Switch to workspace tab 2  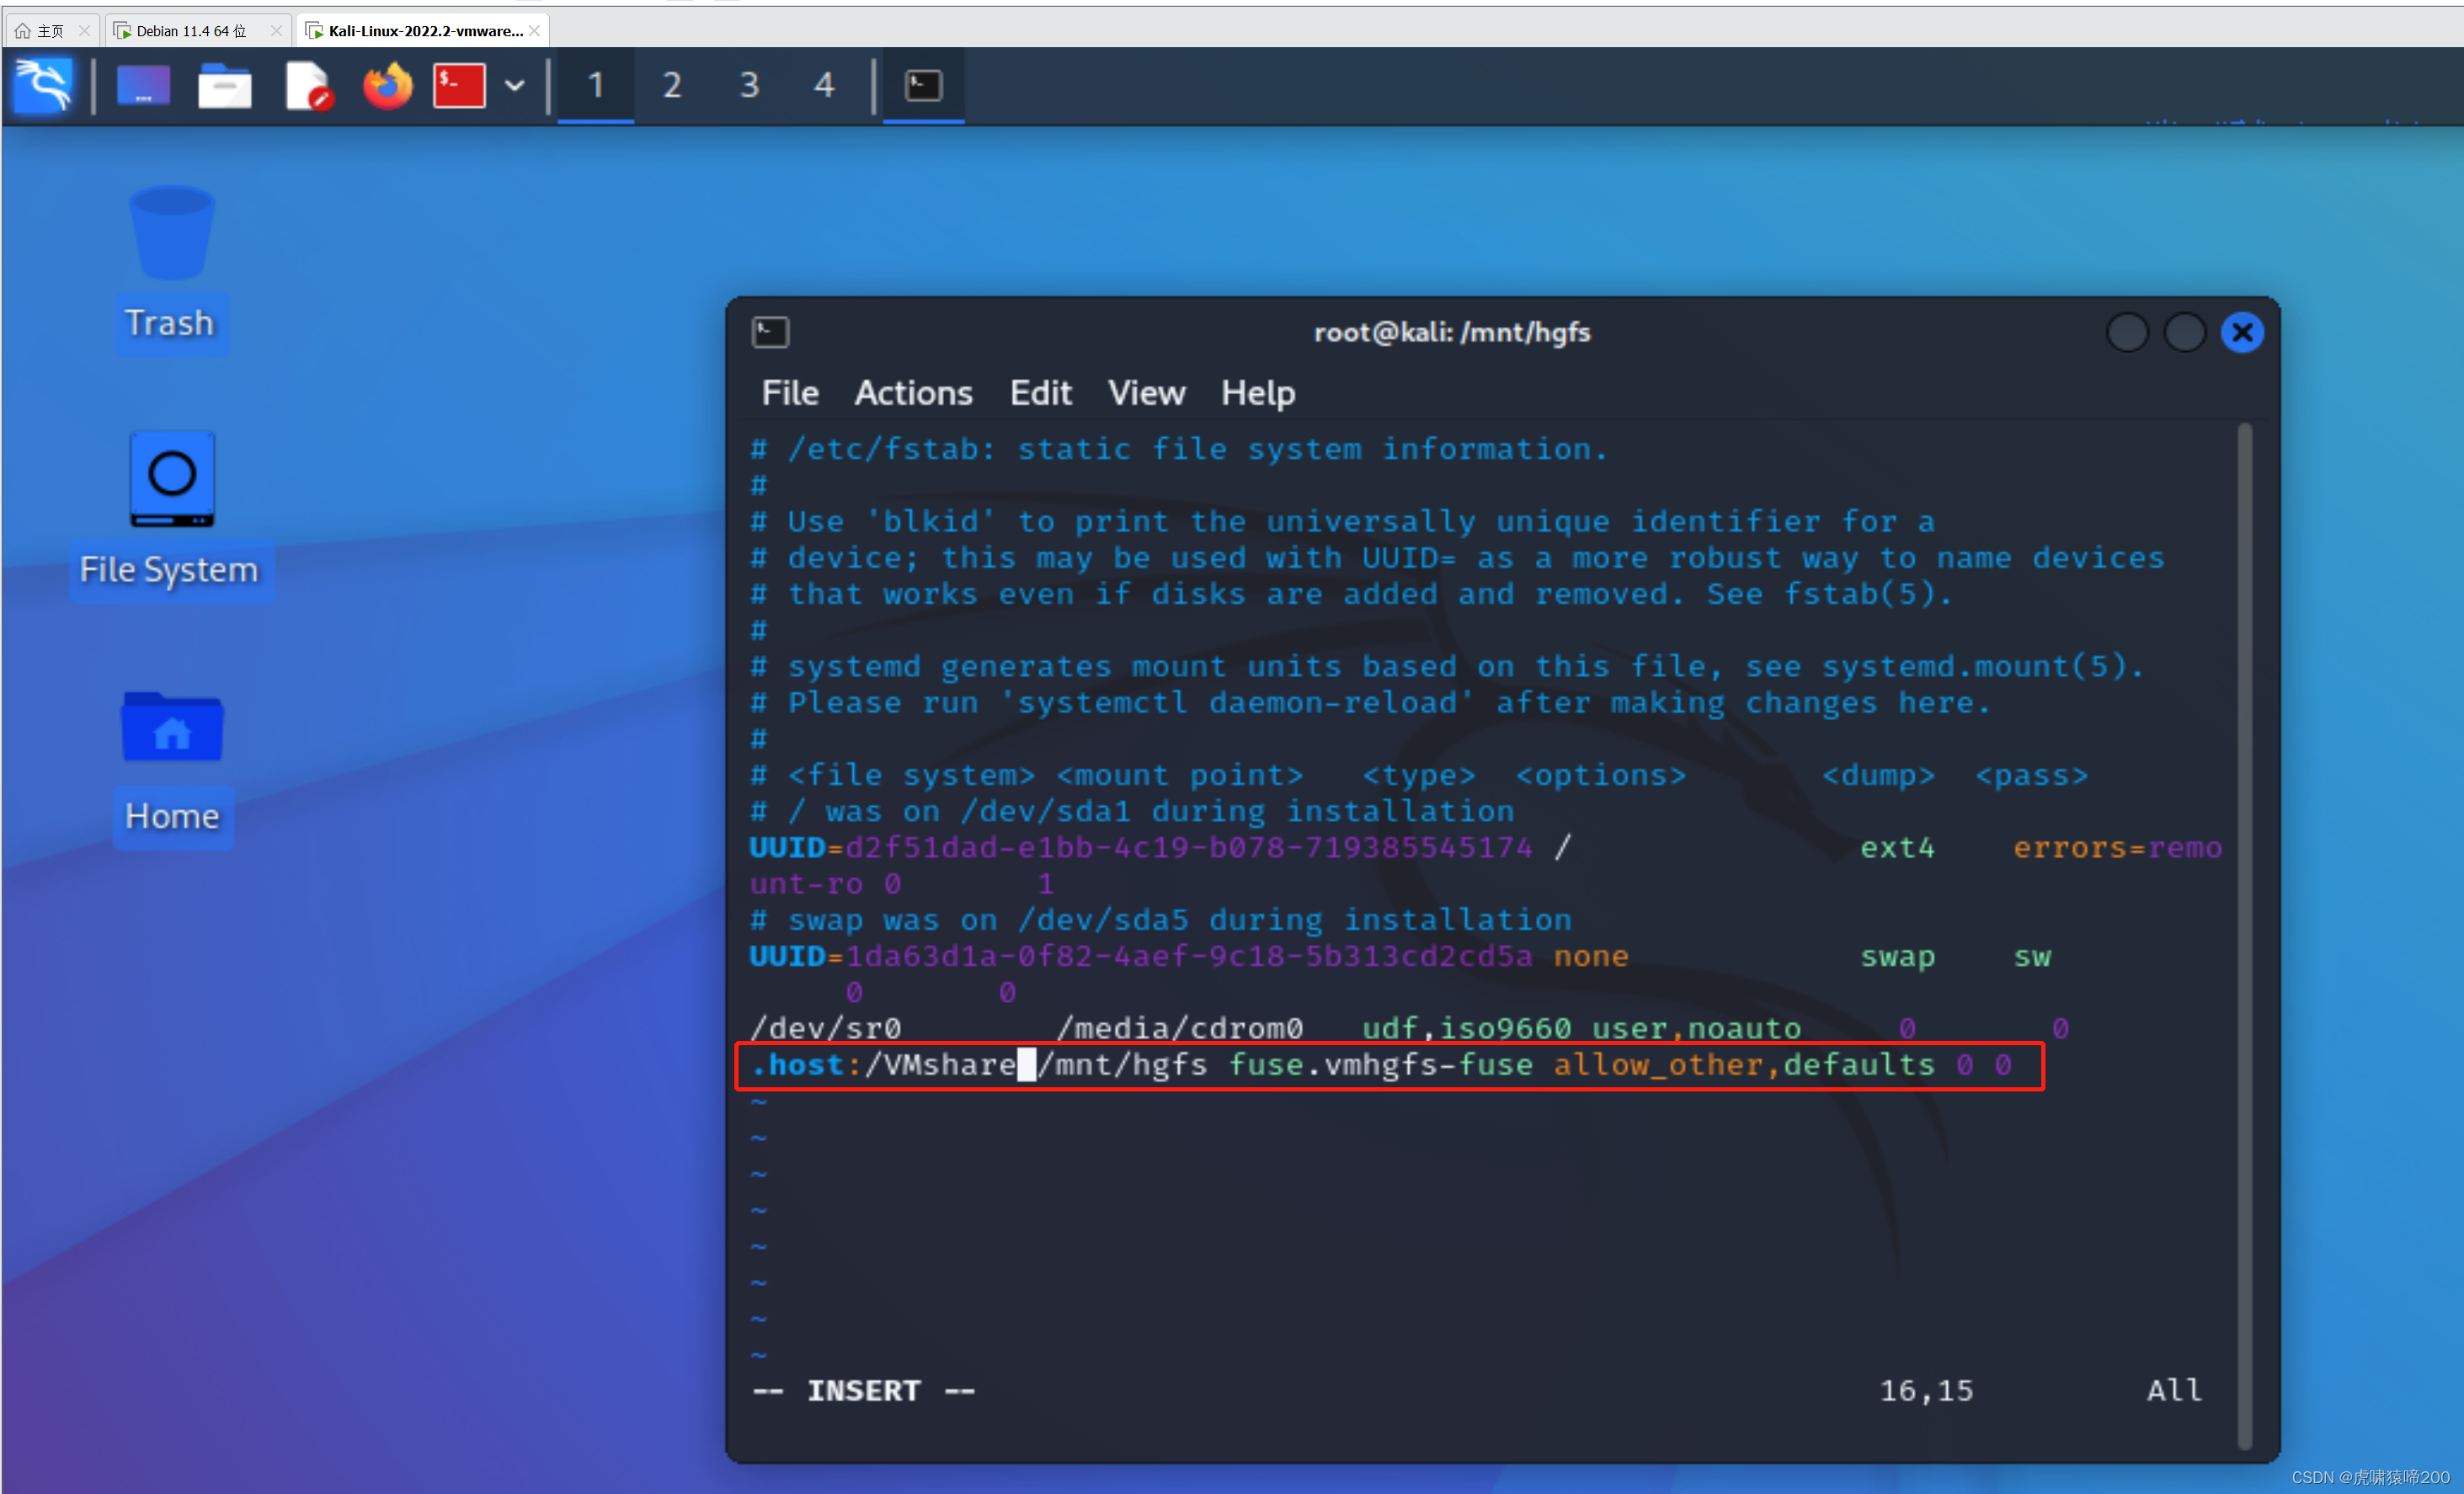[x=672, y=84]
